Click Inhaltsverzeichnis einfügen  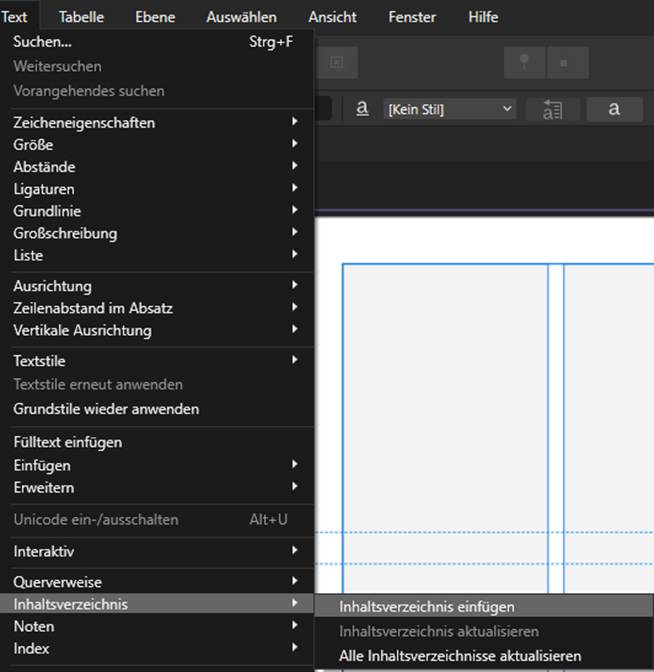click(484, 607)
